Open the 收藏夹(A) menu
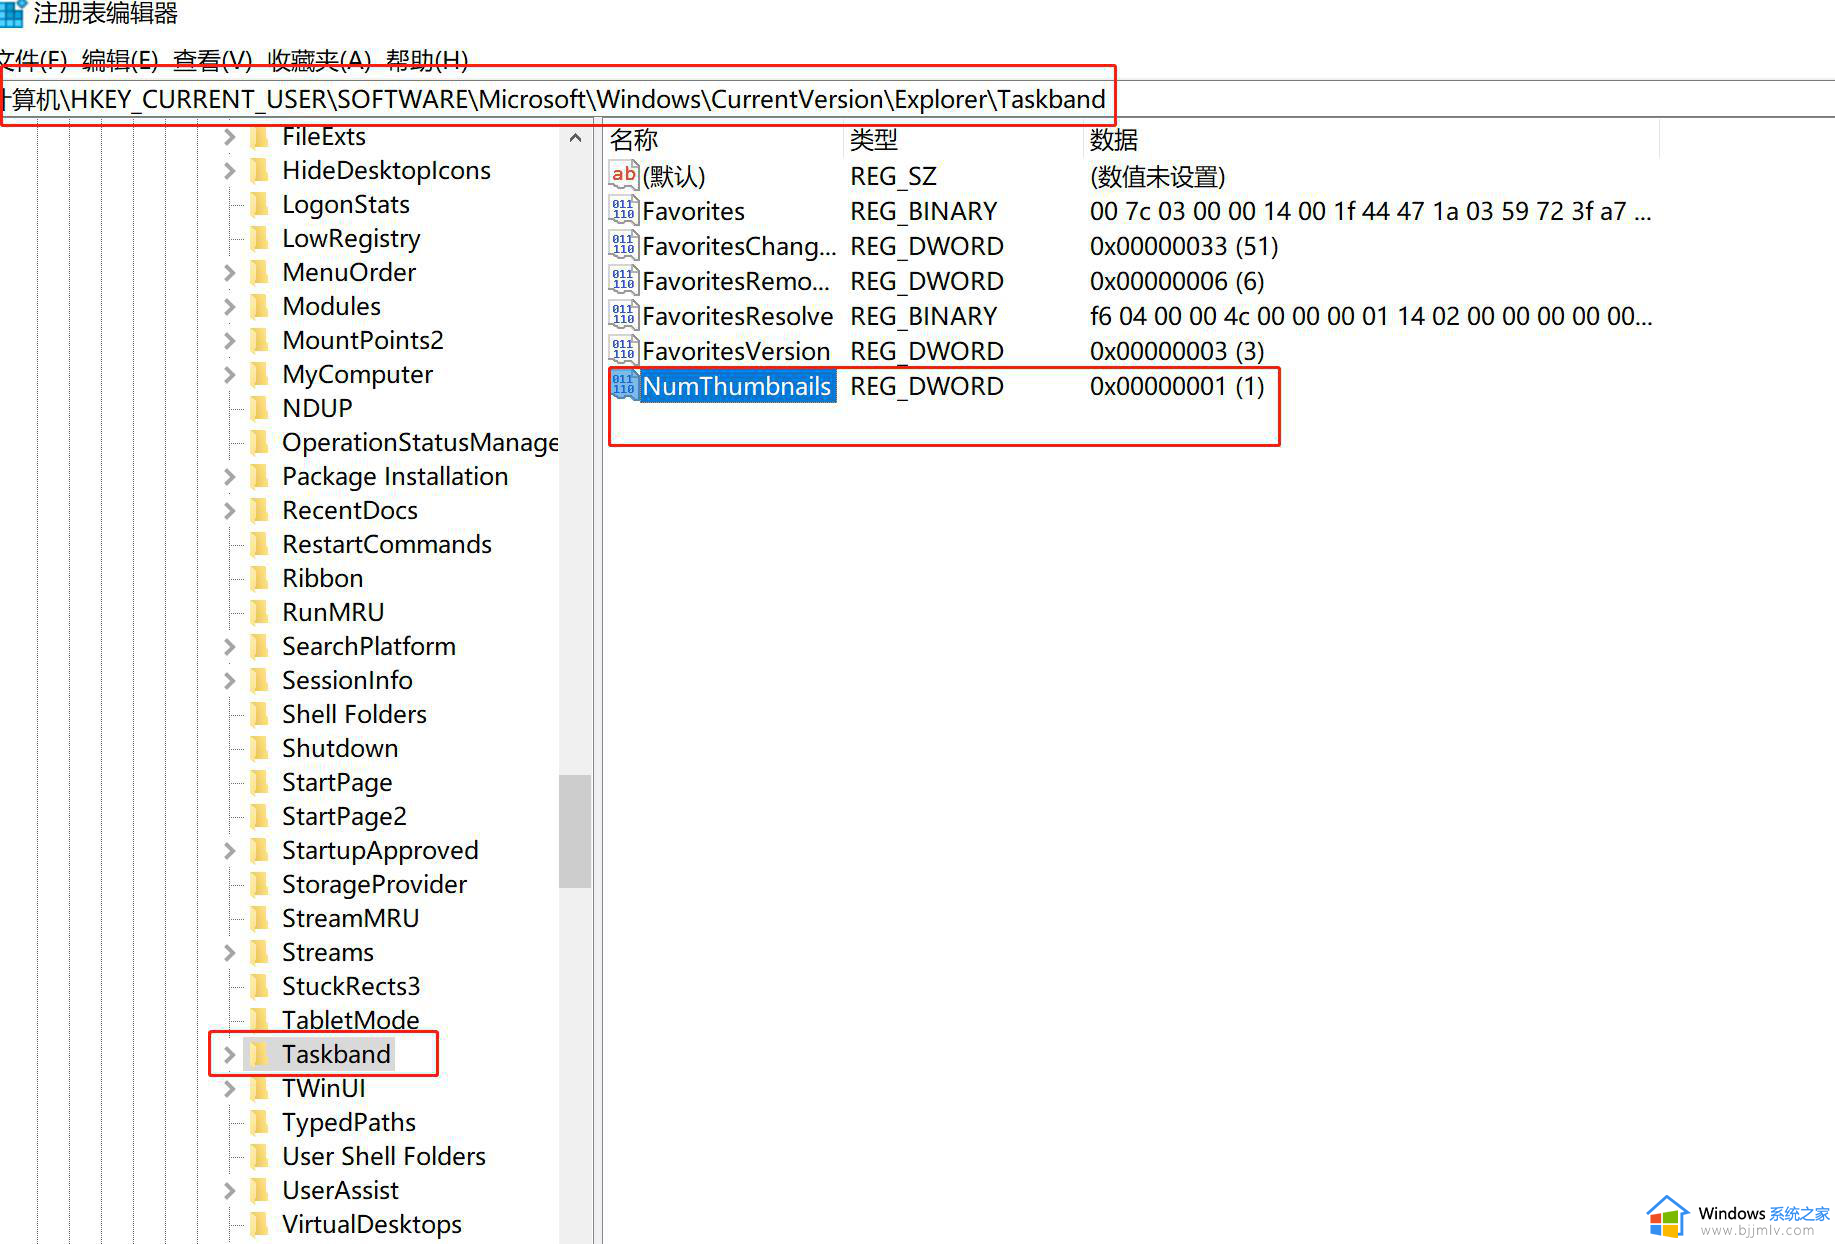1835x1244 pixels. point(319,61)
